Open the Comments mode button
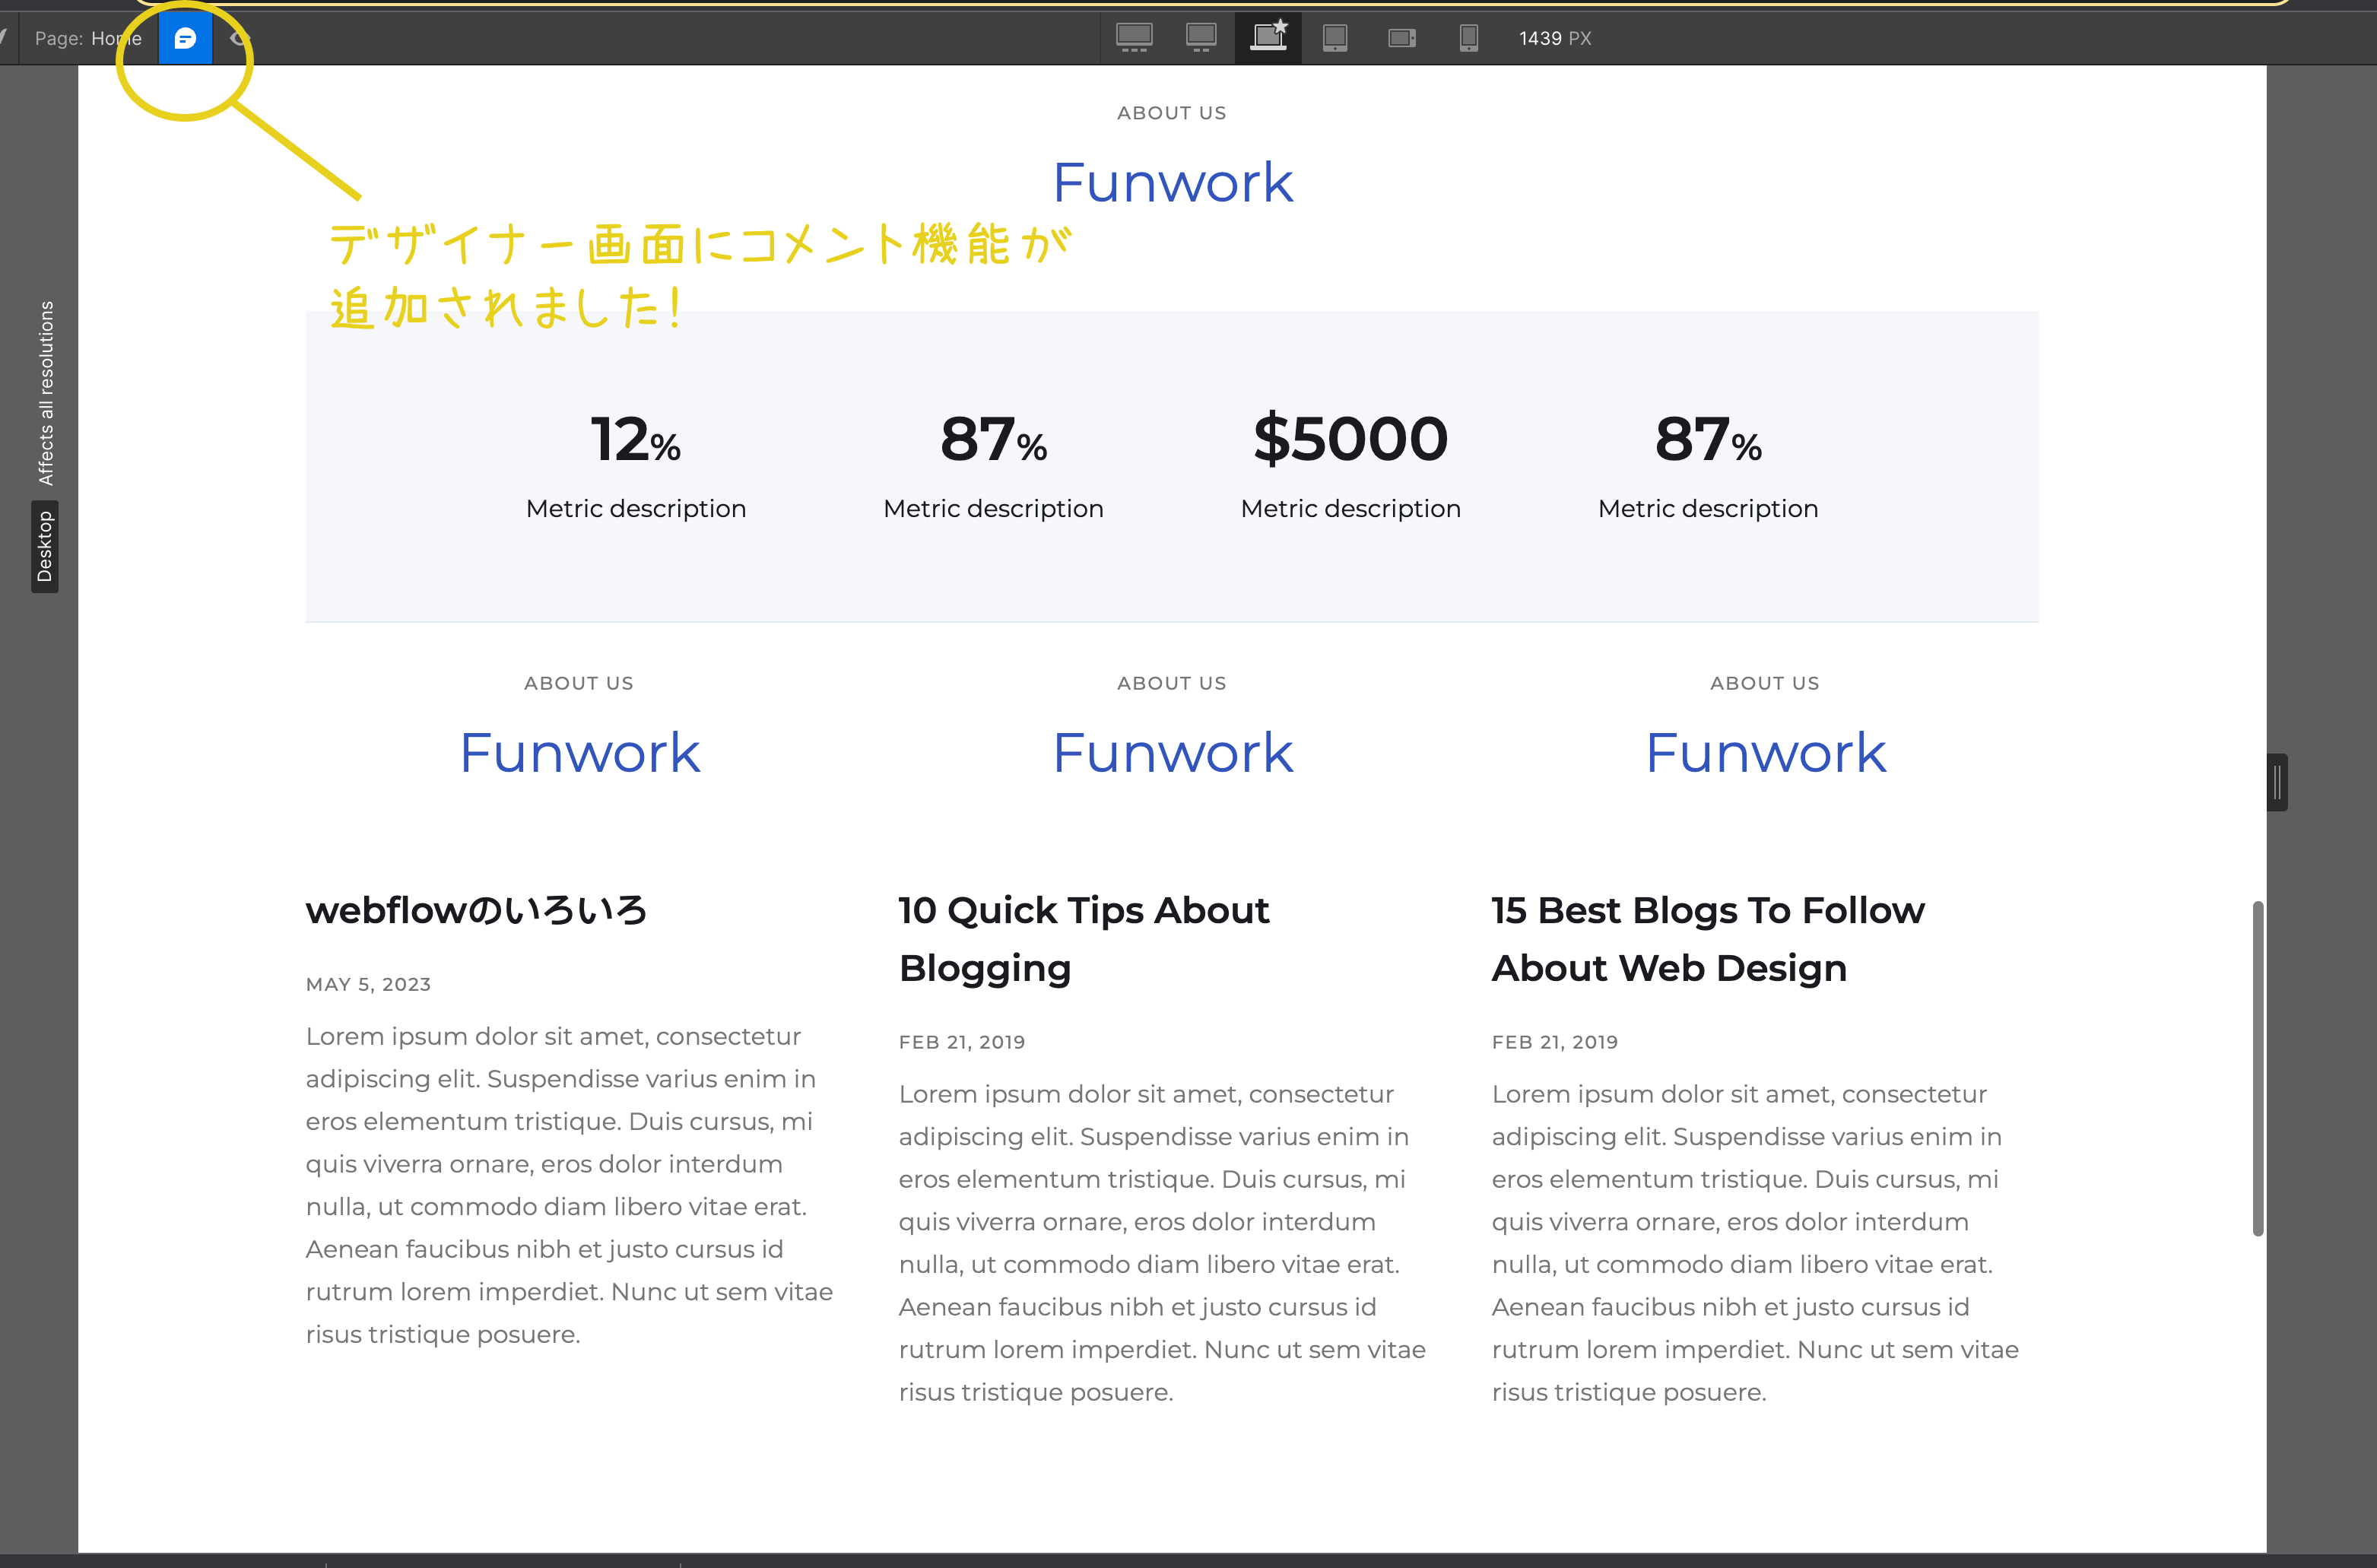This screenshot has width=2377, height=1568. 185,38
